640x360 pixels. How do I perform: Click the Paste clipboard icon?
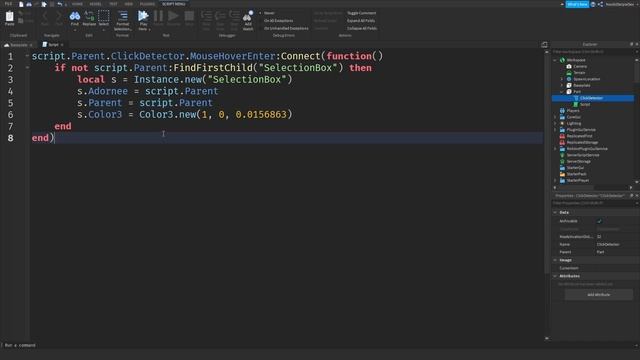pyautogui.click(x=9, y=16)
